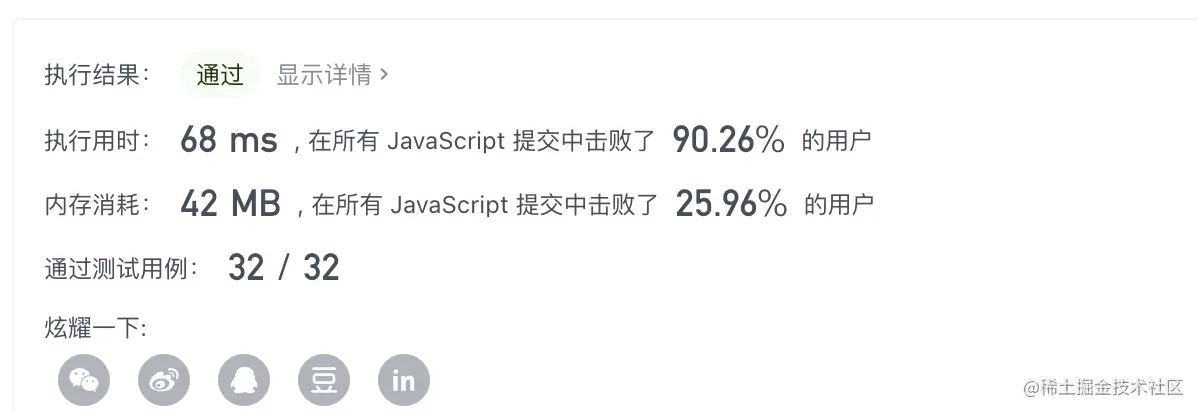Share result via QQ penguin icon
Screen dimensions: 1198x412
click(244, 380)
